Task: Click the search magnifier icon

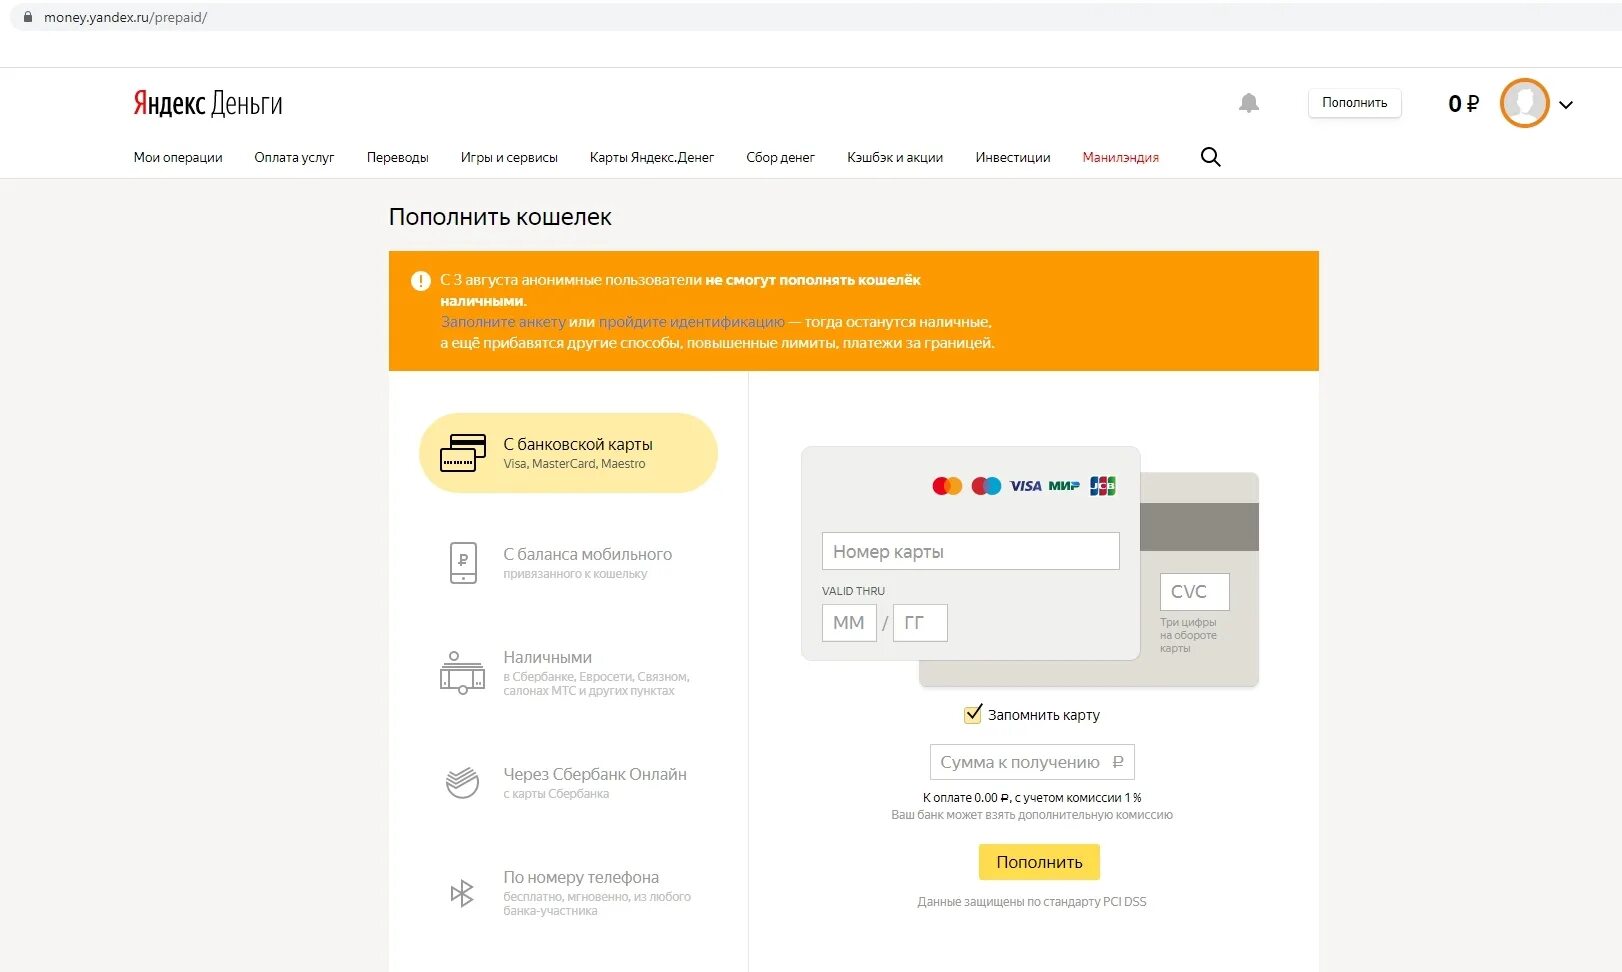Action: pyautogui.click(x=1210, y=157)
